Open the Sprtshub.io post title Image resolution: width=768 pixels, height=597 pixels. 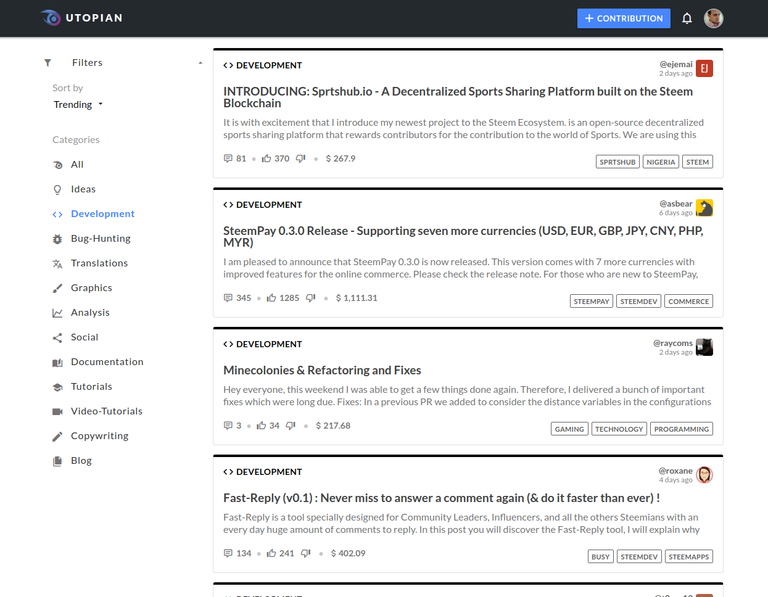pyautogui.click(x=457, y=97)
